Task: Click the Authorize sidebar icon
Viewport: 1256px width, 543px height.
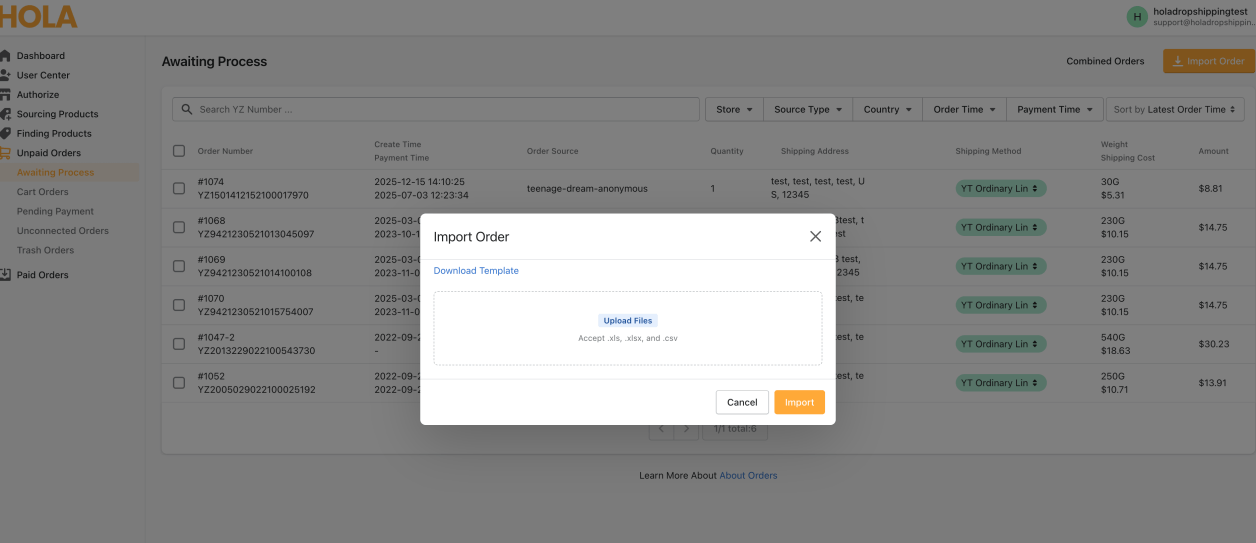Action: point(5,95)
